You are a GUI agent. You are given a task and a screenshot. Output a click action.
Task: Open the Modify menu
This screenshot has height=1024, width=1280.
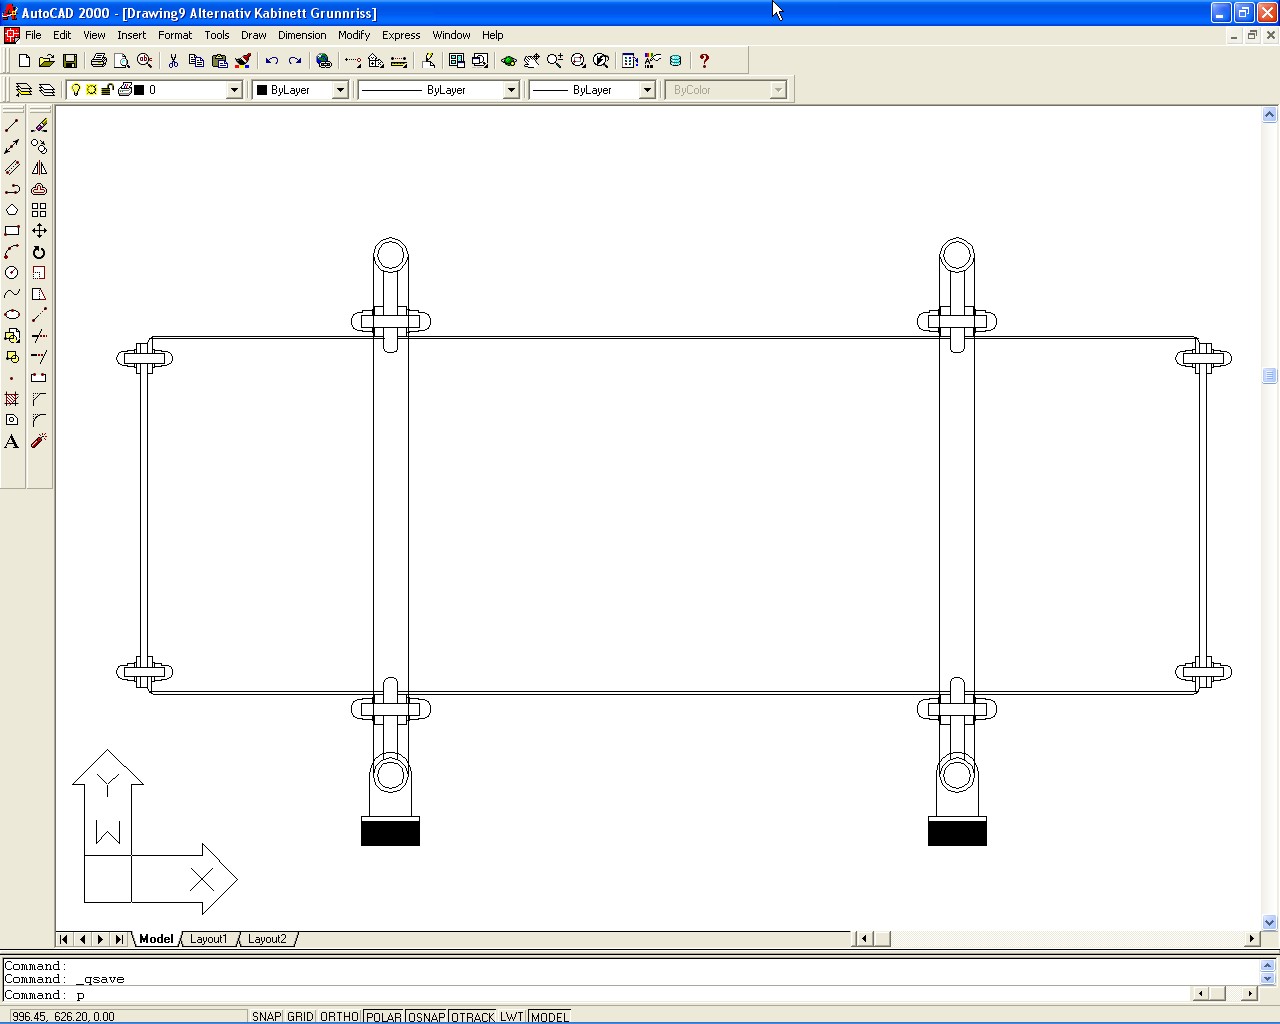click(x=354, y=35)
